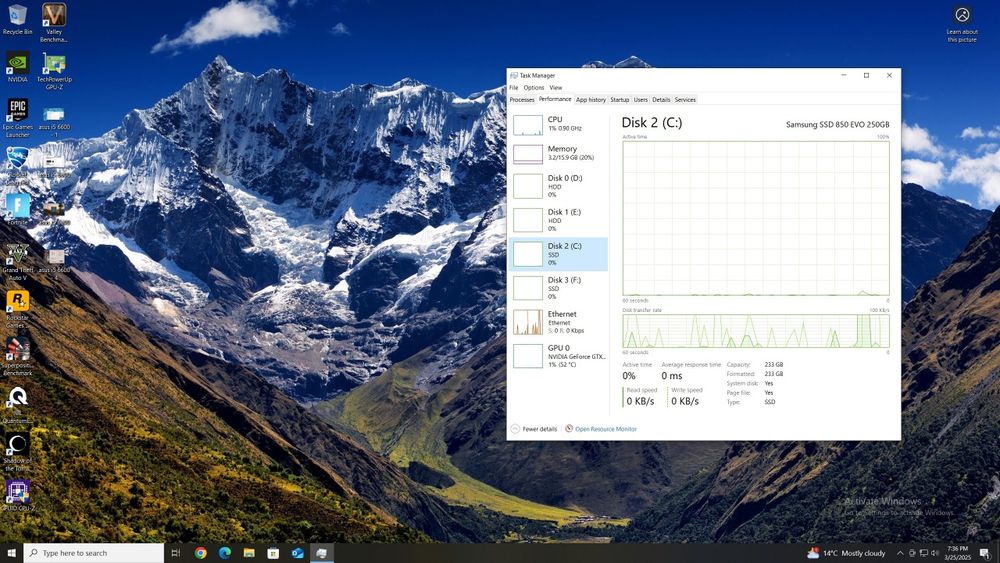Open the Epic Games Launcher shortcut
Image resolution: width=1000 pixels, height=563 pixels.
[x=17, y=118]
